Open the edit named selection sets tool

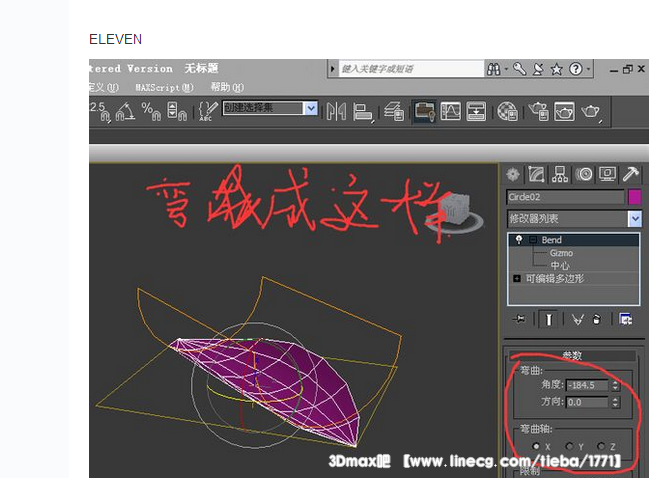(207, 111)
